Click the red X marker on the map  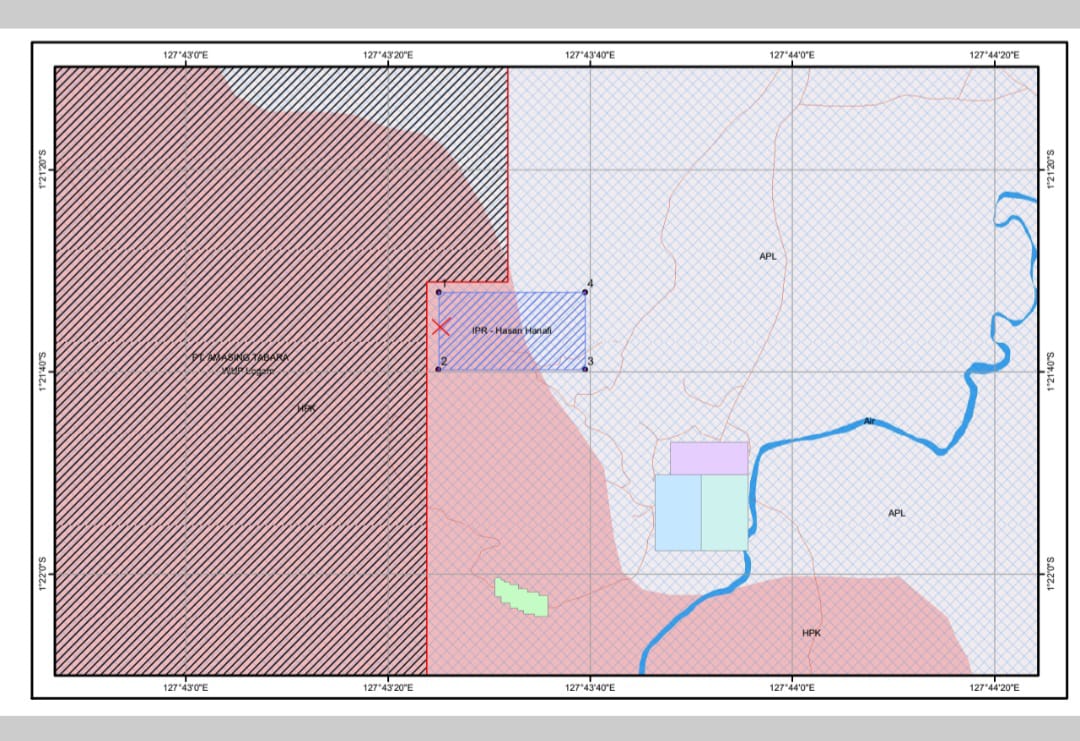pos(440,327)
